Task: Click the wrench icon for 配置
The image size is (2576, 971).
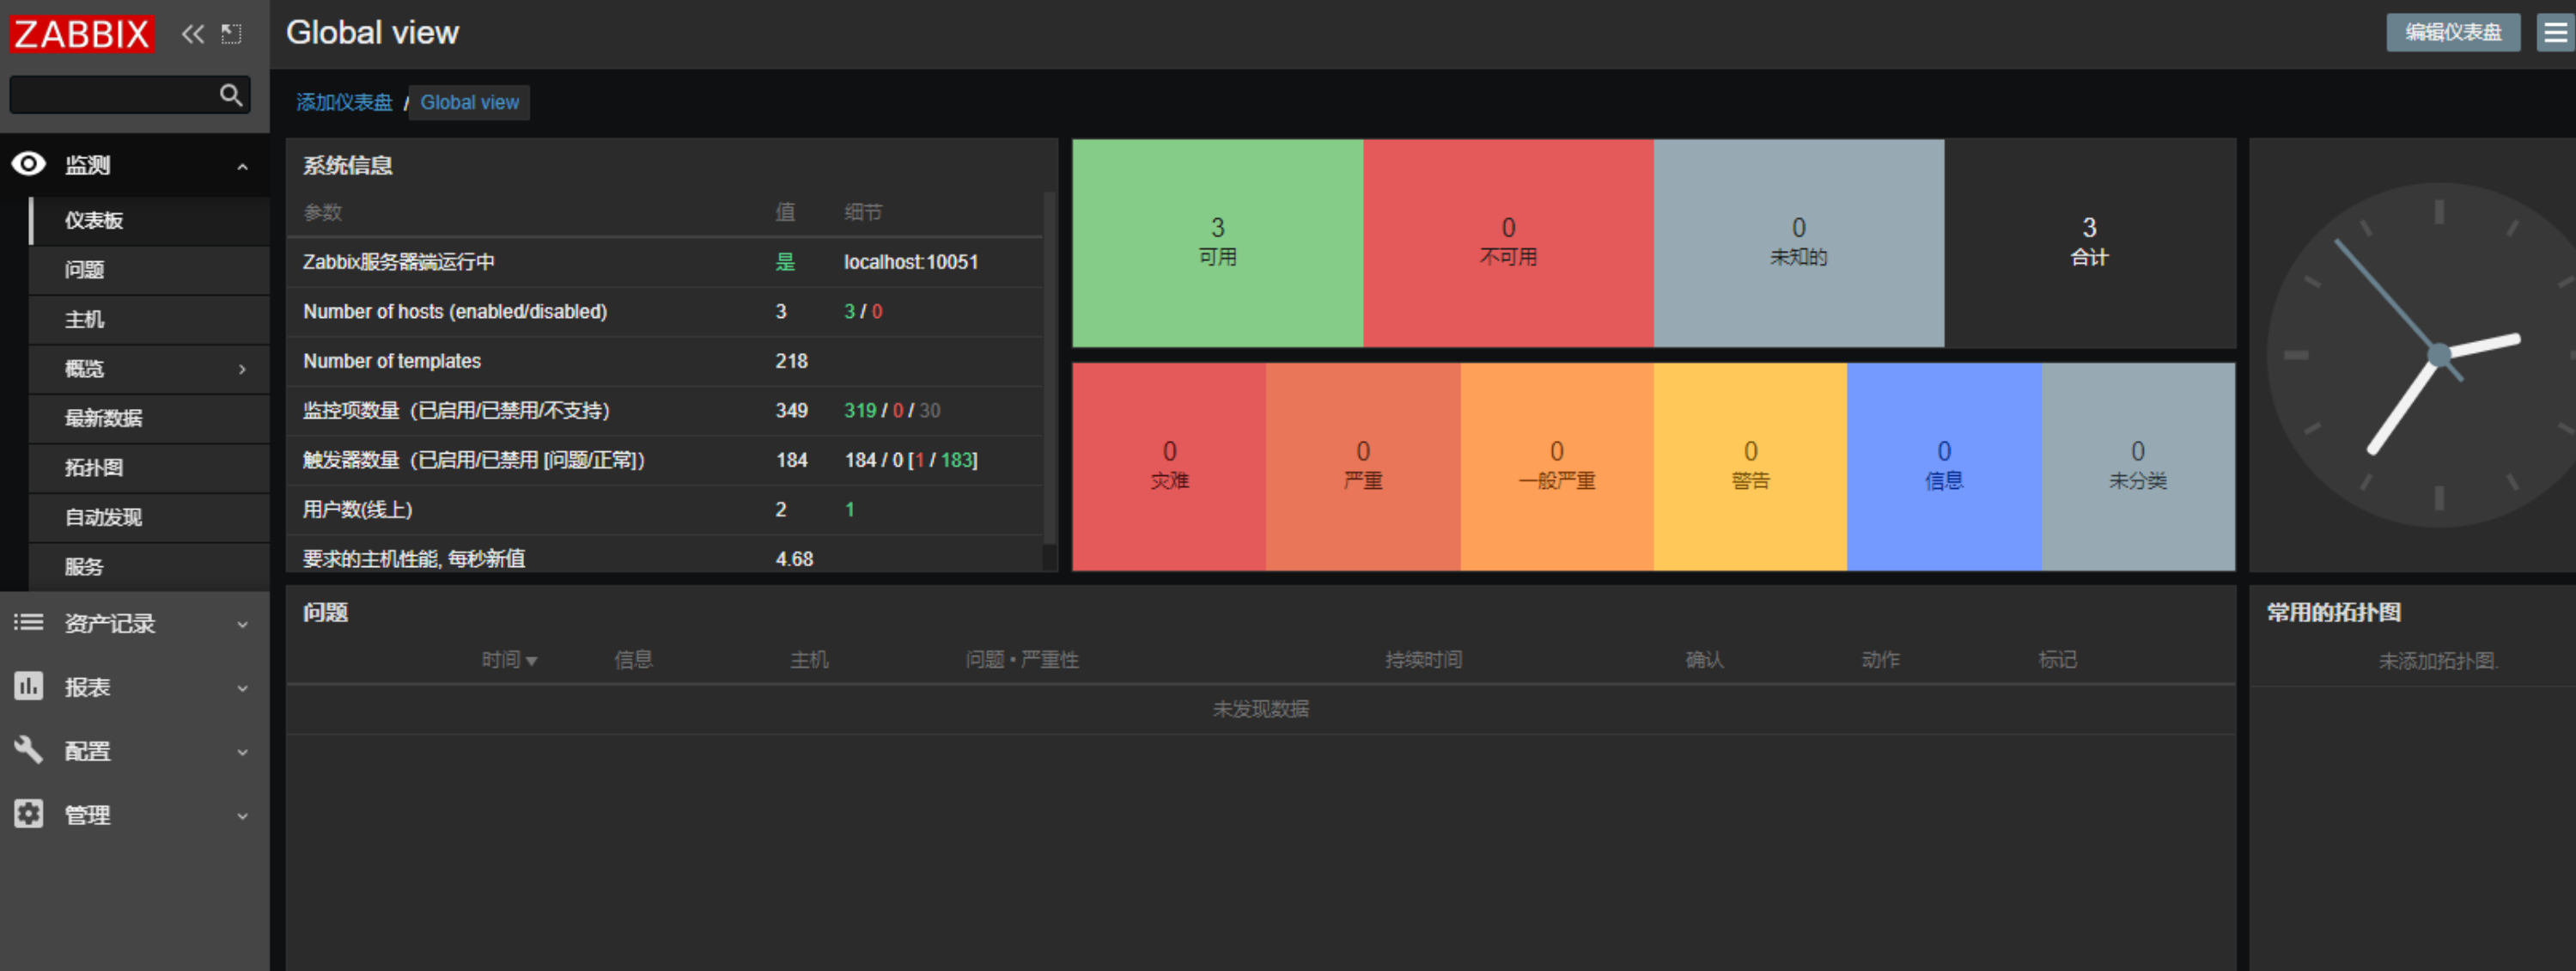Action: point(29,750)
